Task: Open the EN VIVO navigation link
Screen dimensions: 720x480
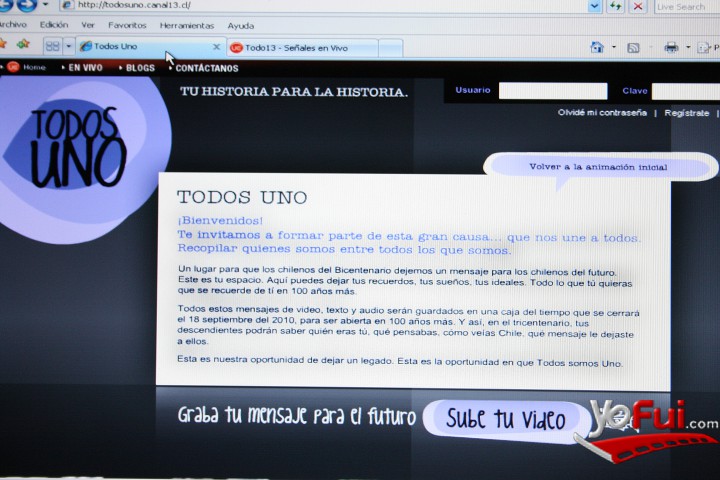Action: (85, 68)
